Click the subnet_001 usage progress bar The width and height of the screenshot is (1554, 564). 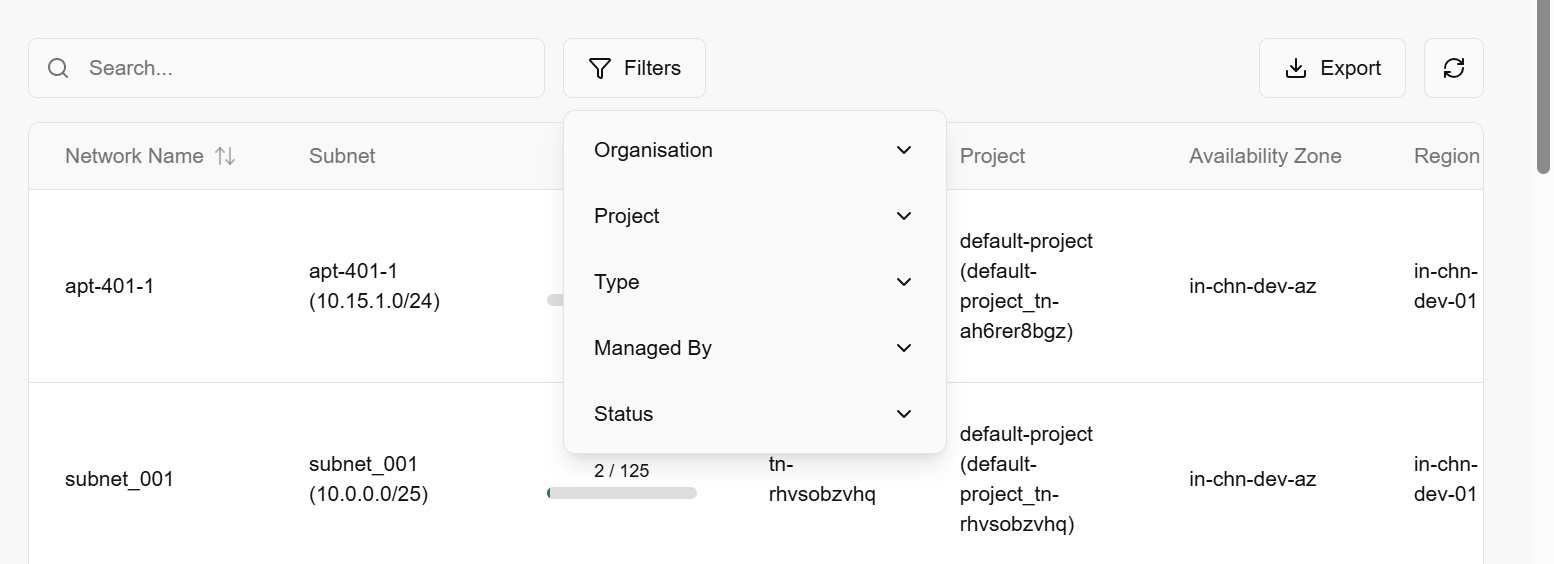point(622,493)
